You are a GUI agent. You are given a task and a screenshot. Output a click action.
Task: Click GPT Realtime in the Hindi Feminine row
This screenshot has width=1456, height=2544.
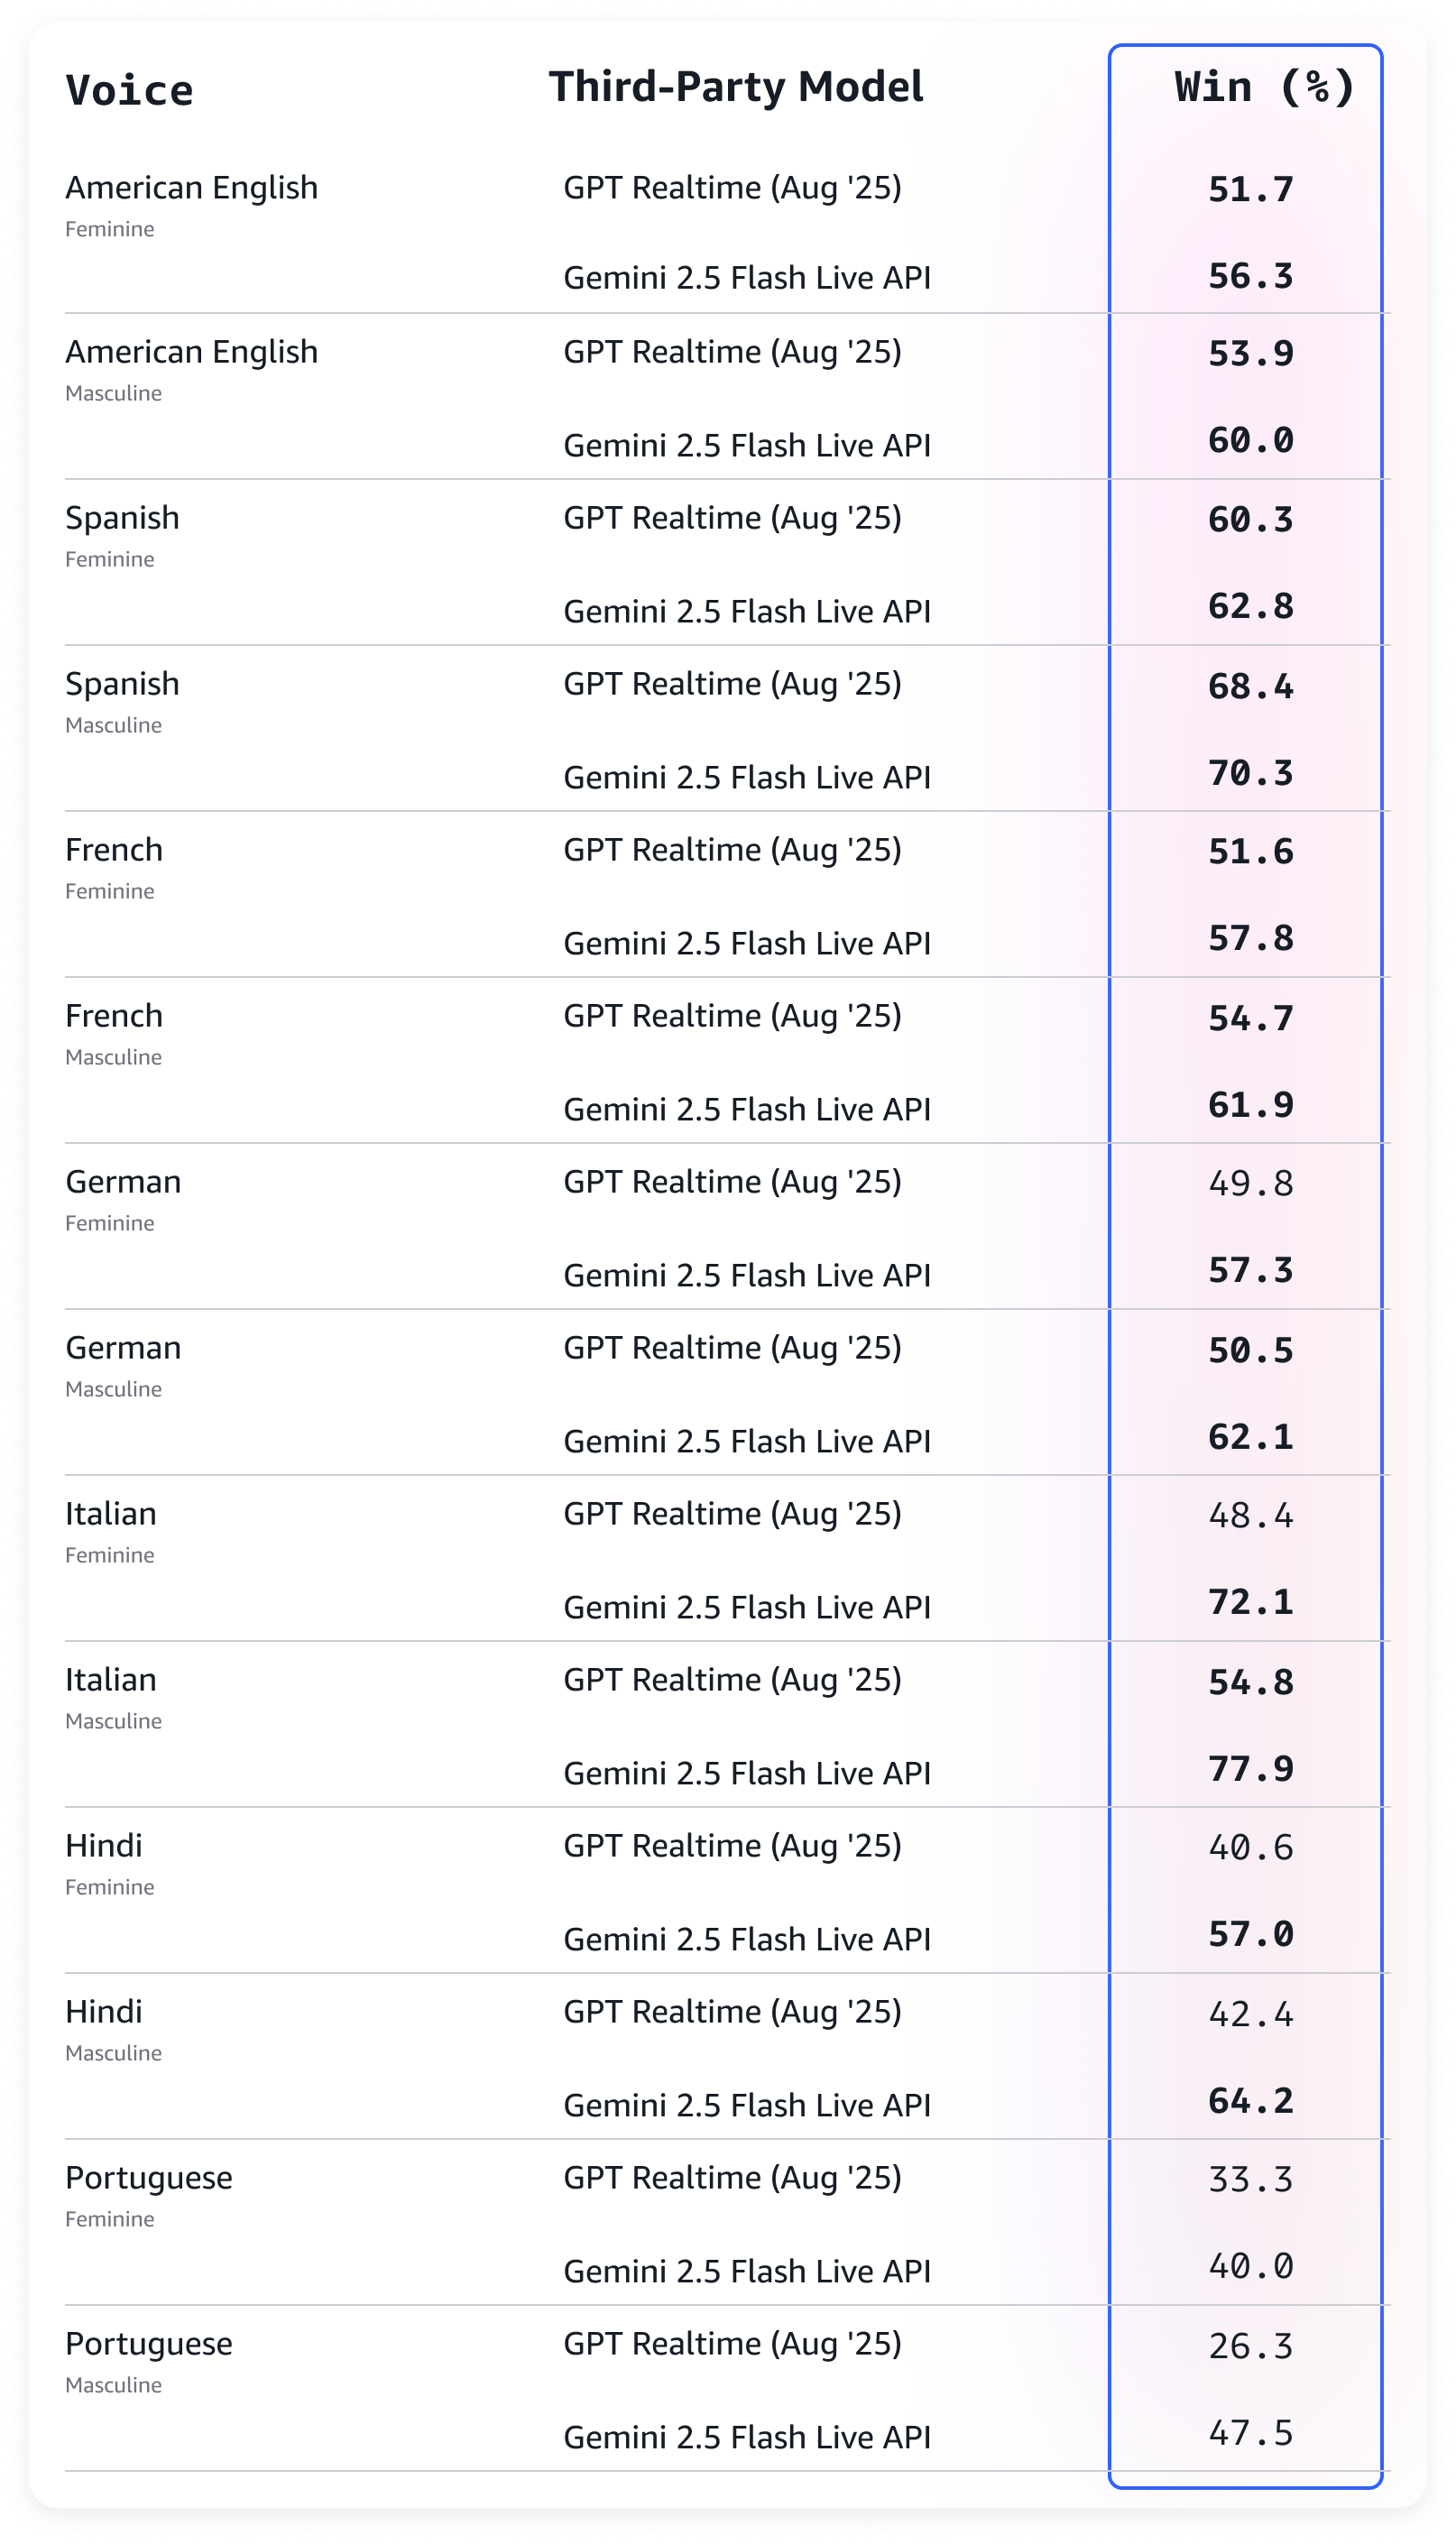pyautogui.click(x=732, y=1846)
